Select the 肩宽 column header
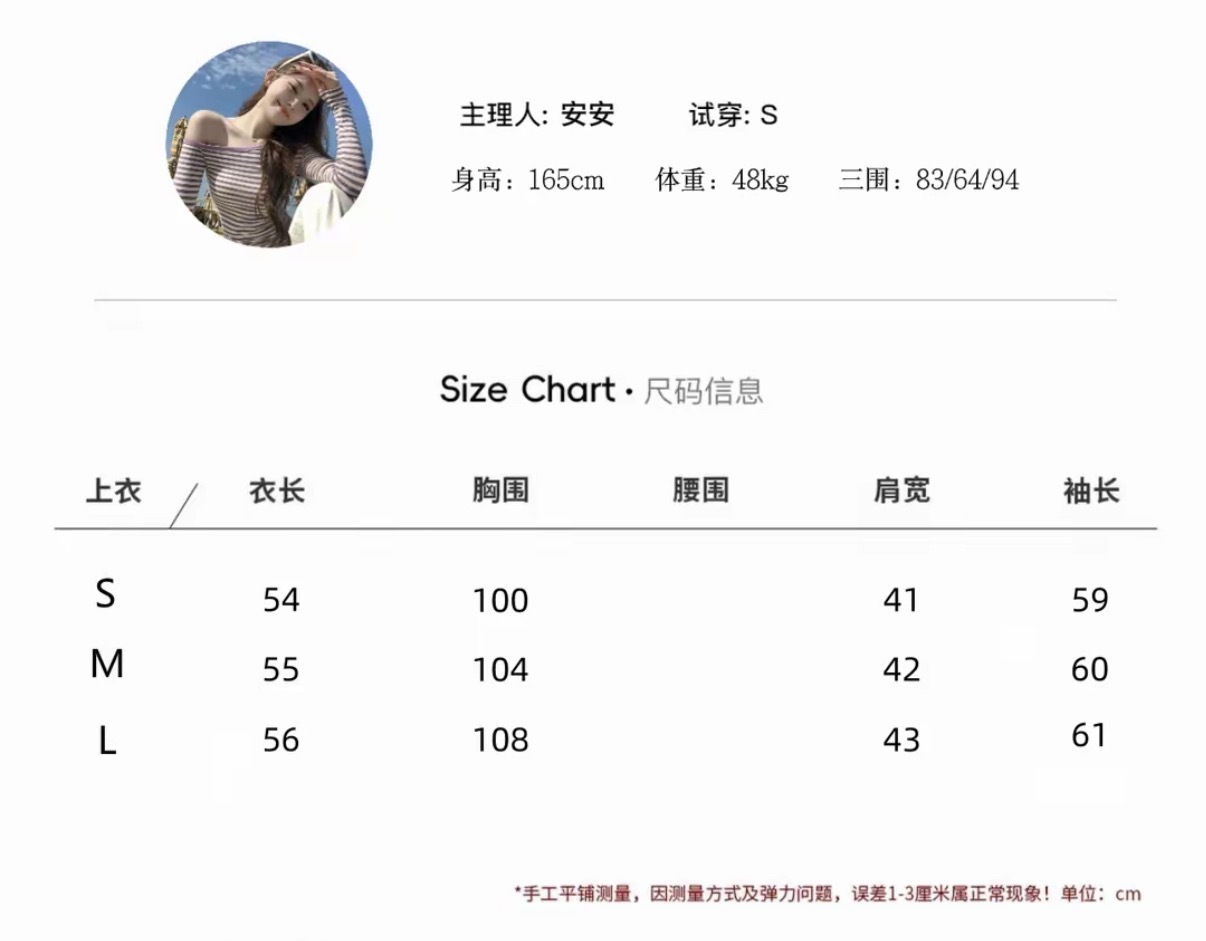Viewport: 1206px width, 941px height. pos(901,490)
